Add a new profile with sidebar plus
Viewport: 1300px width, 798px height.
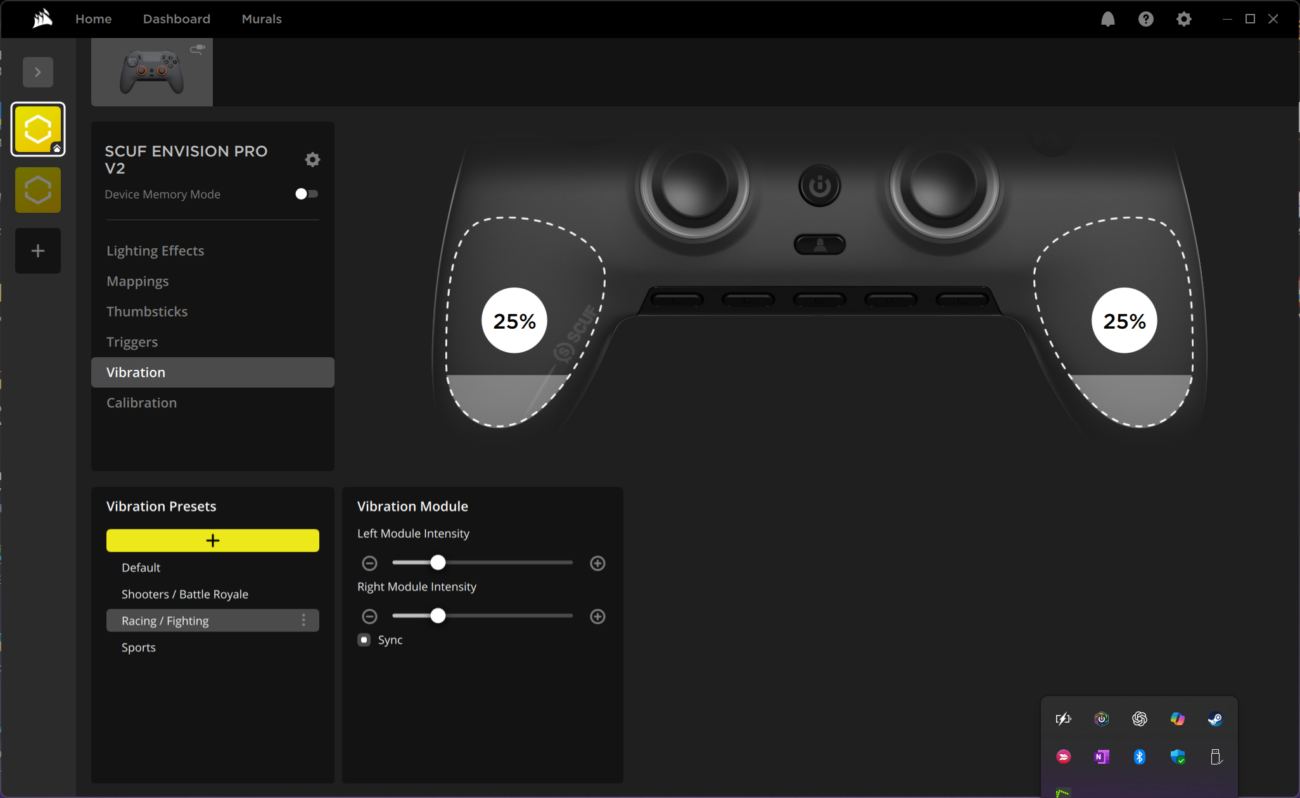(x=38, y=251)
